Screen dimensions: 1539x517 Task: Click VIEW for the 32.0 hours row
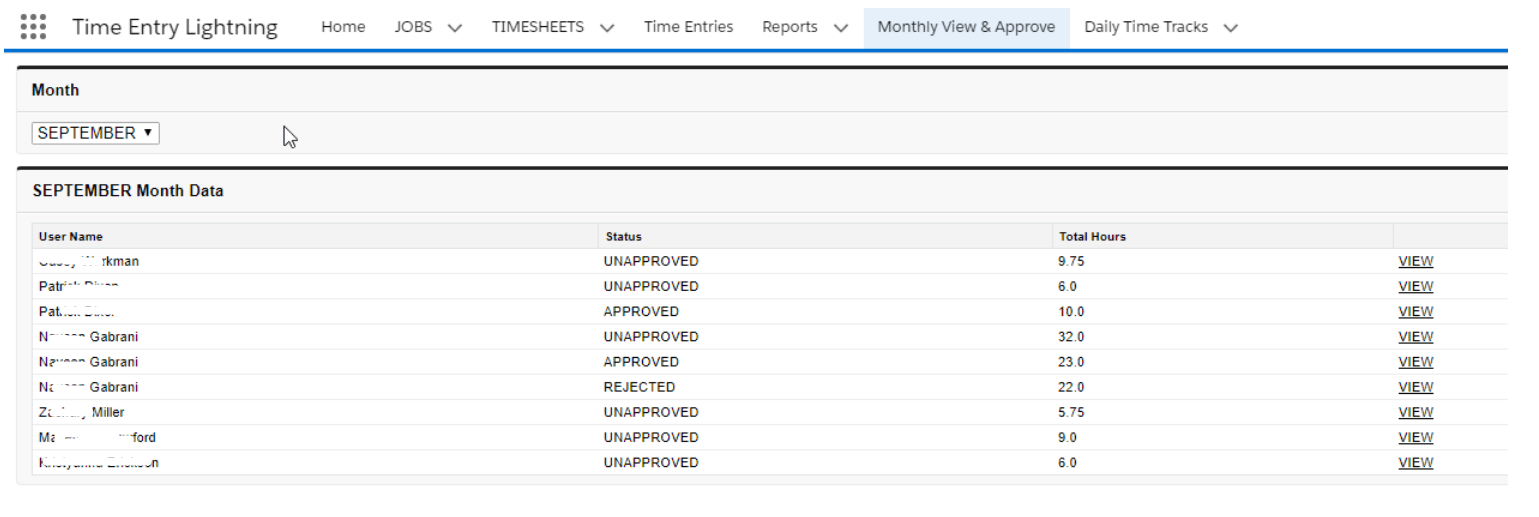(x=1415, y=337)
